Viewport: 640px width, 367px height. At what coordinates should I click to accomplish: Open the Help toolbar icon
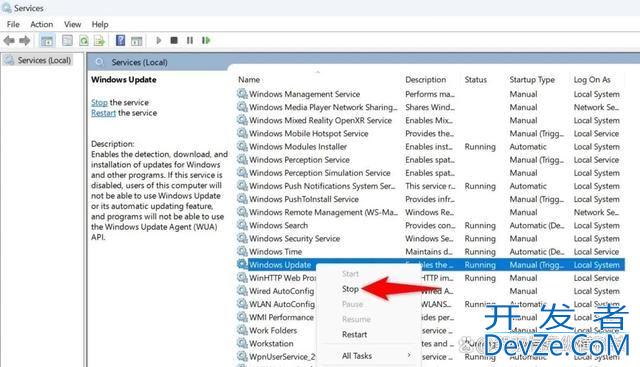coord(120,40)
